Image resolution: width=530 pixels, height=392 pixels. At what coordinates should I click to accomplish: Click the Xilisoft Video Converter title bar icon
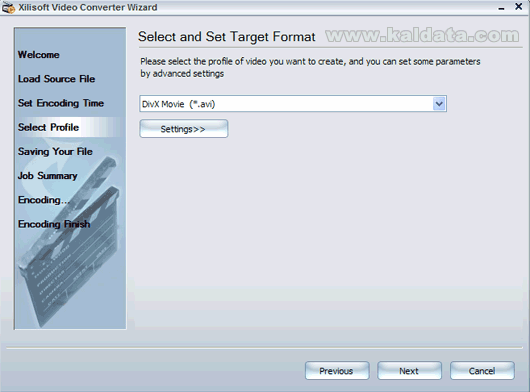tap(8, 7)
